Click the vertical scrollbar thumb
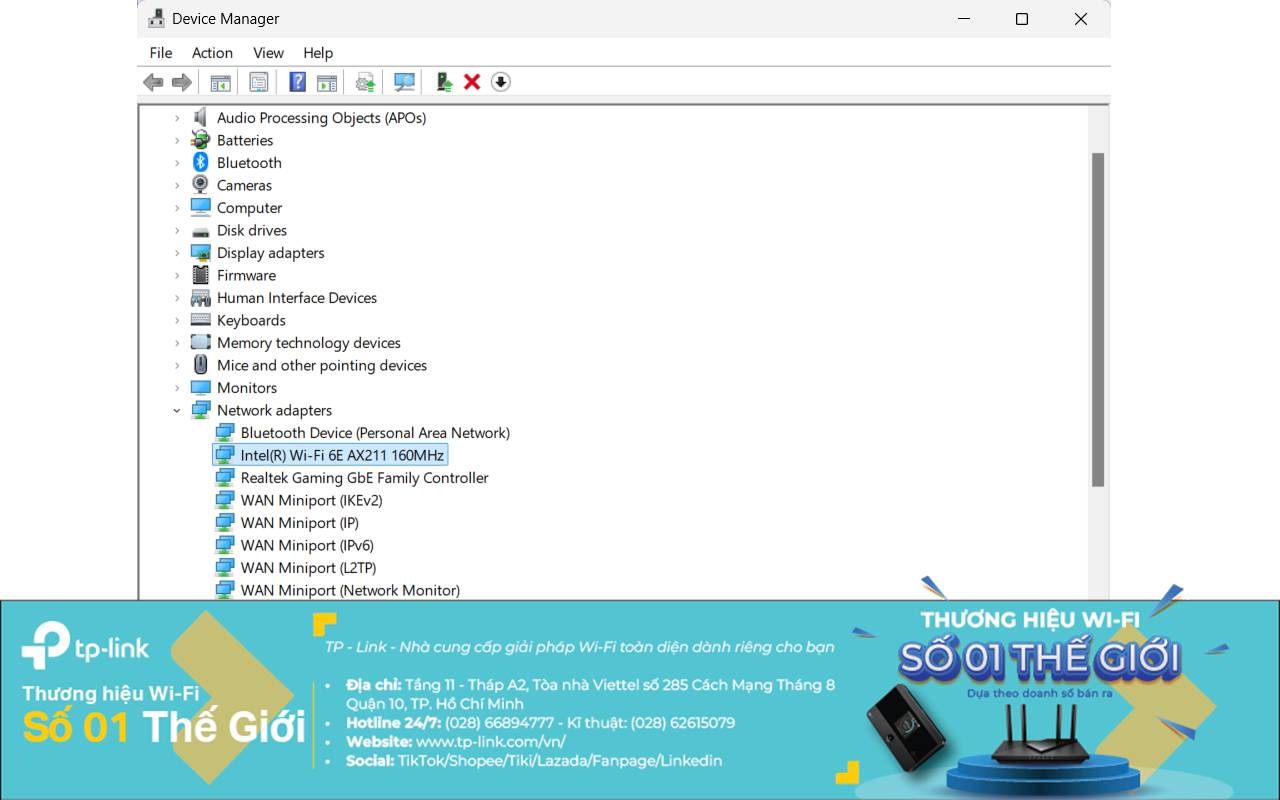1280x800 pixels. 1098,320
